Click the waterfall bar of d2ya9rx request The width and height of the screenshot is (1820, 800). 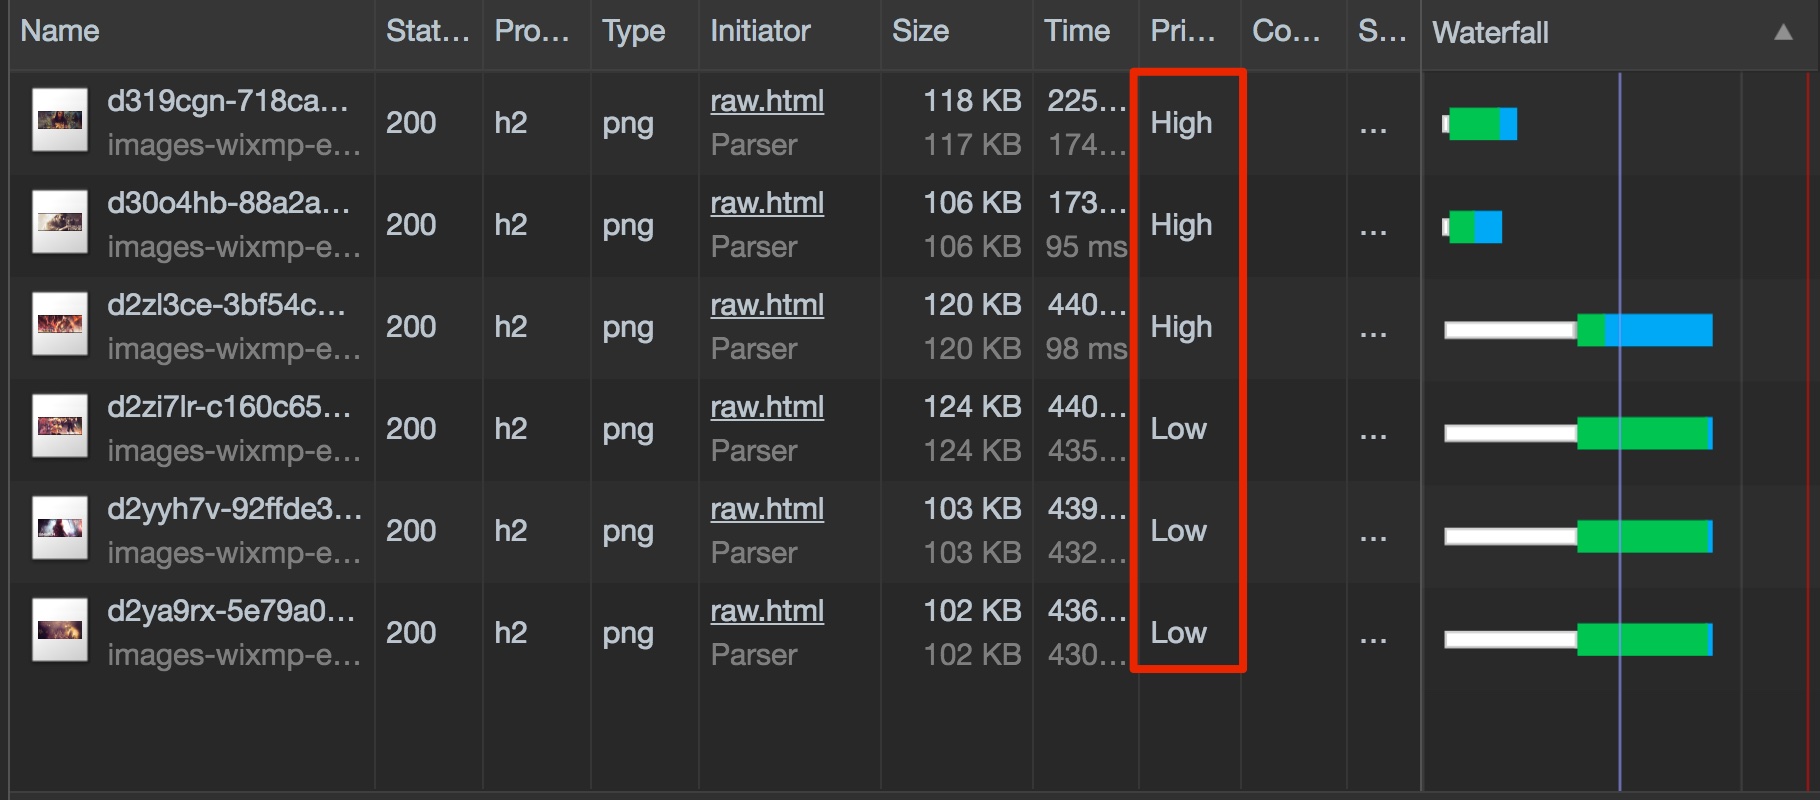click(1578, 639)
